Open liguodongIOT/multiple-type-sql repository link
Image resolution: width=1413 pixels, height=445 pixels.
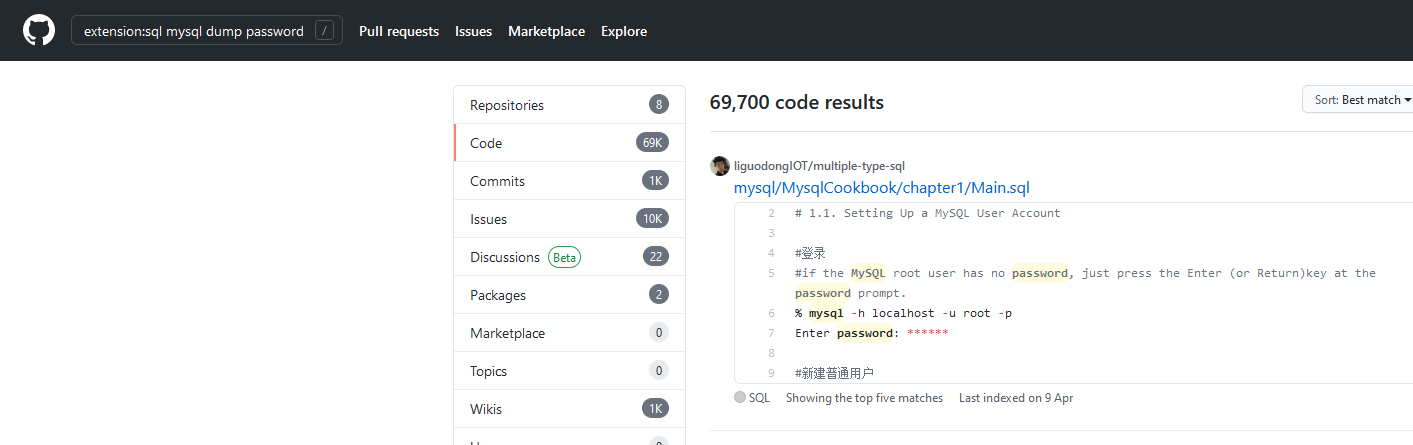[x=819, y=166]
